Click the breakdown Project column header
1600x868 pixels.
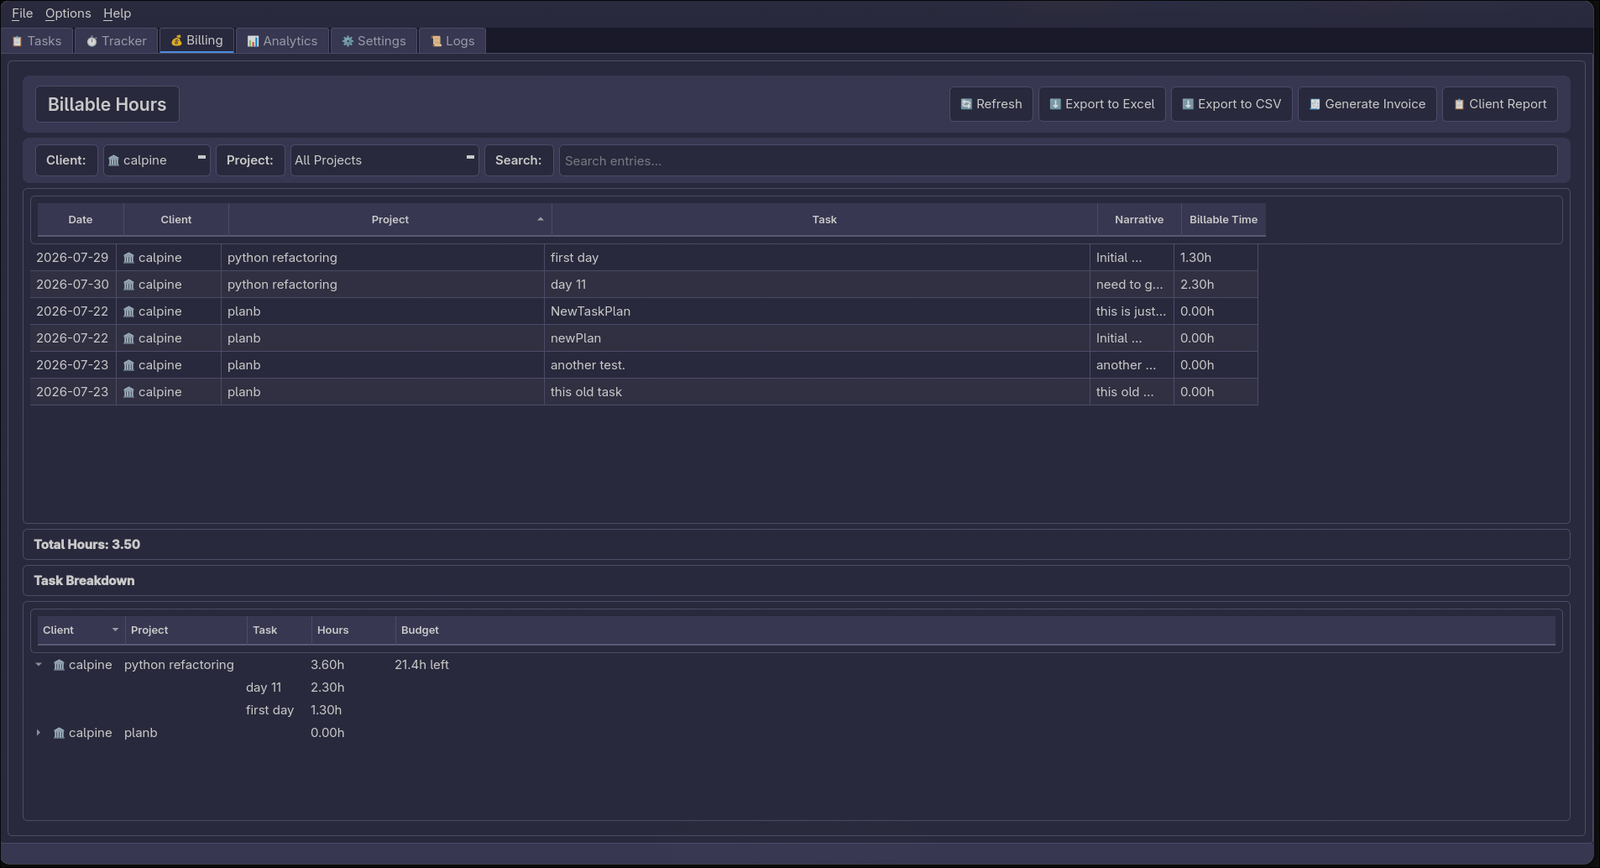186,630
